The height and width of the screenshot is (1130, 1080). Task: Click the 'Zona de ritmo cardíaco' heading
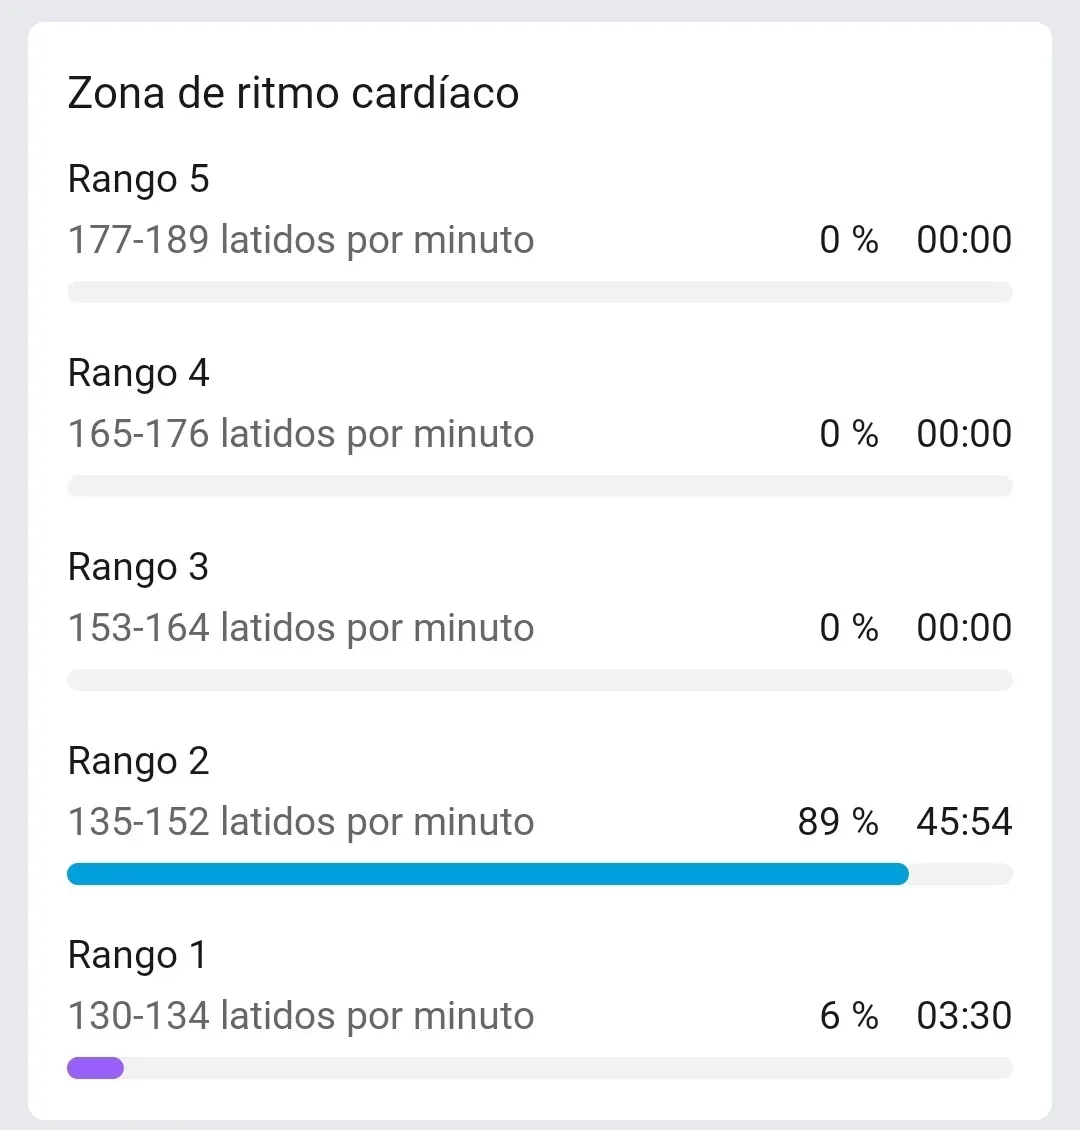click(293, 93)
